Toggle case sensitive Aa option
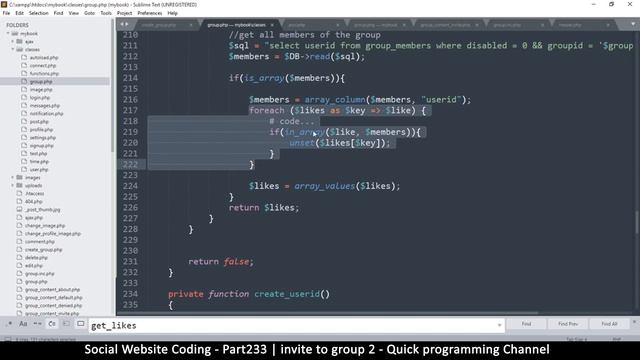This screenshot has height=360, width=640. 23,324
